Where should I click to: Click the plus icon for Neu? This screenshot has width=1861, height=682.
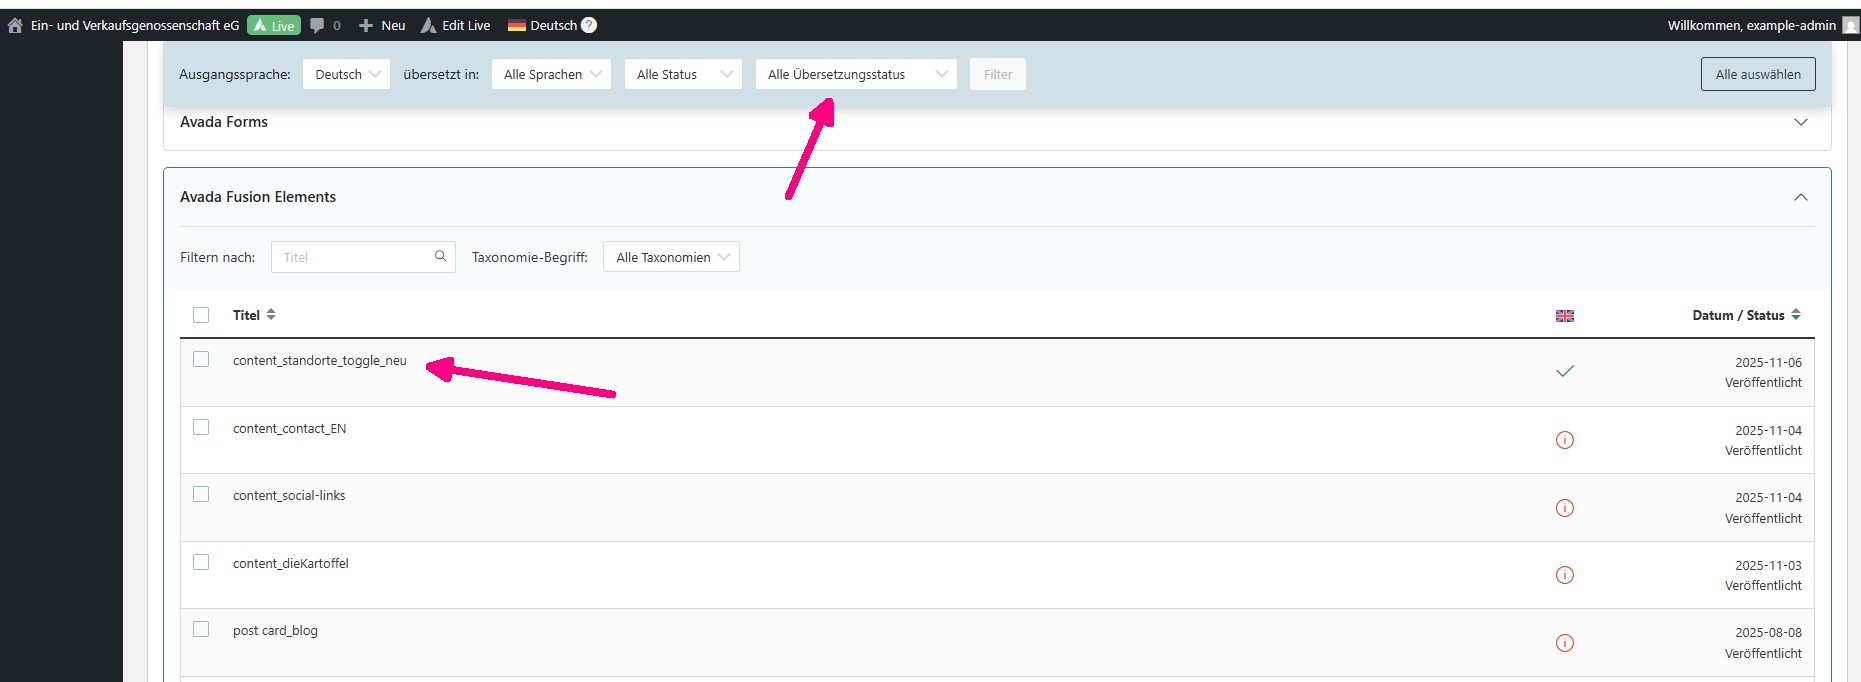click(x=366, y=26)
